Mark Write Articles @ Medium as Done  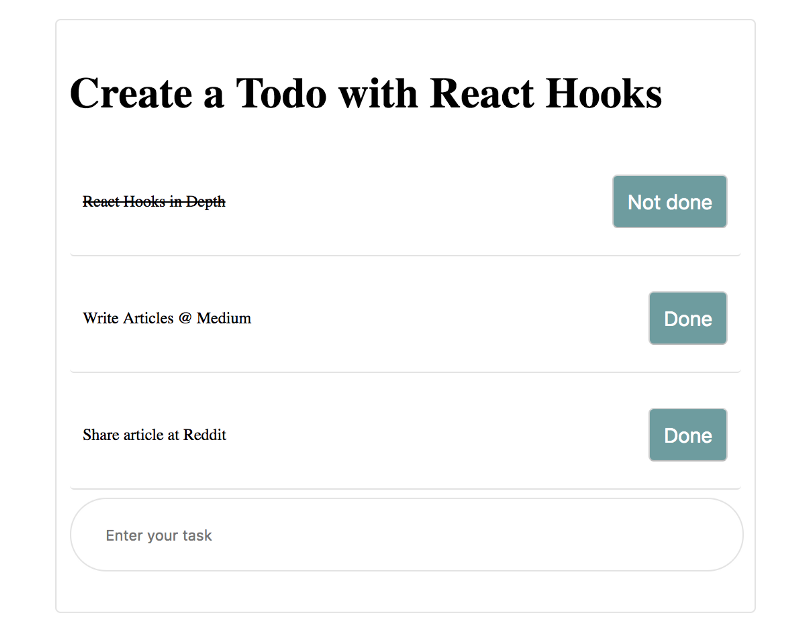click(687, 319)
